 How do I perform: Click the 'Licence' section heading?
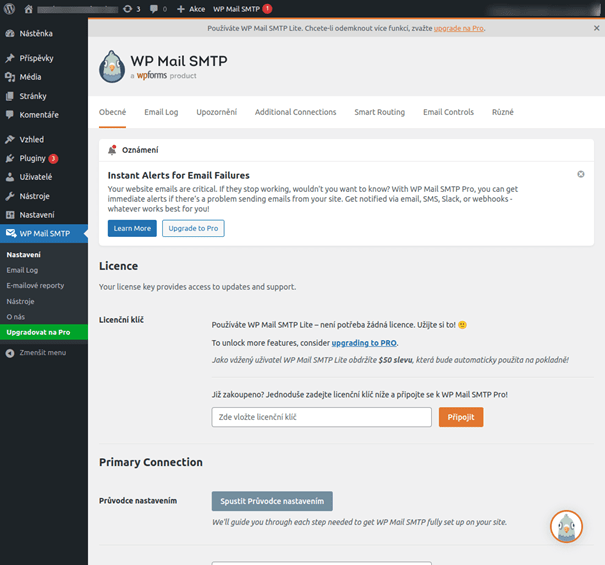tap(118, 266)
